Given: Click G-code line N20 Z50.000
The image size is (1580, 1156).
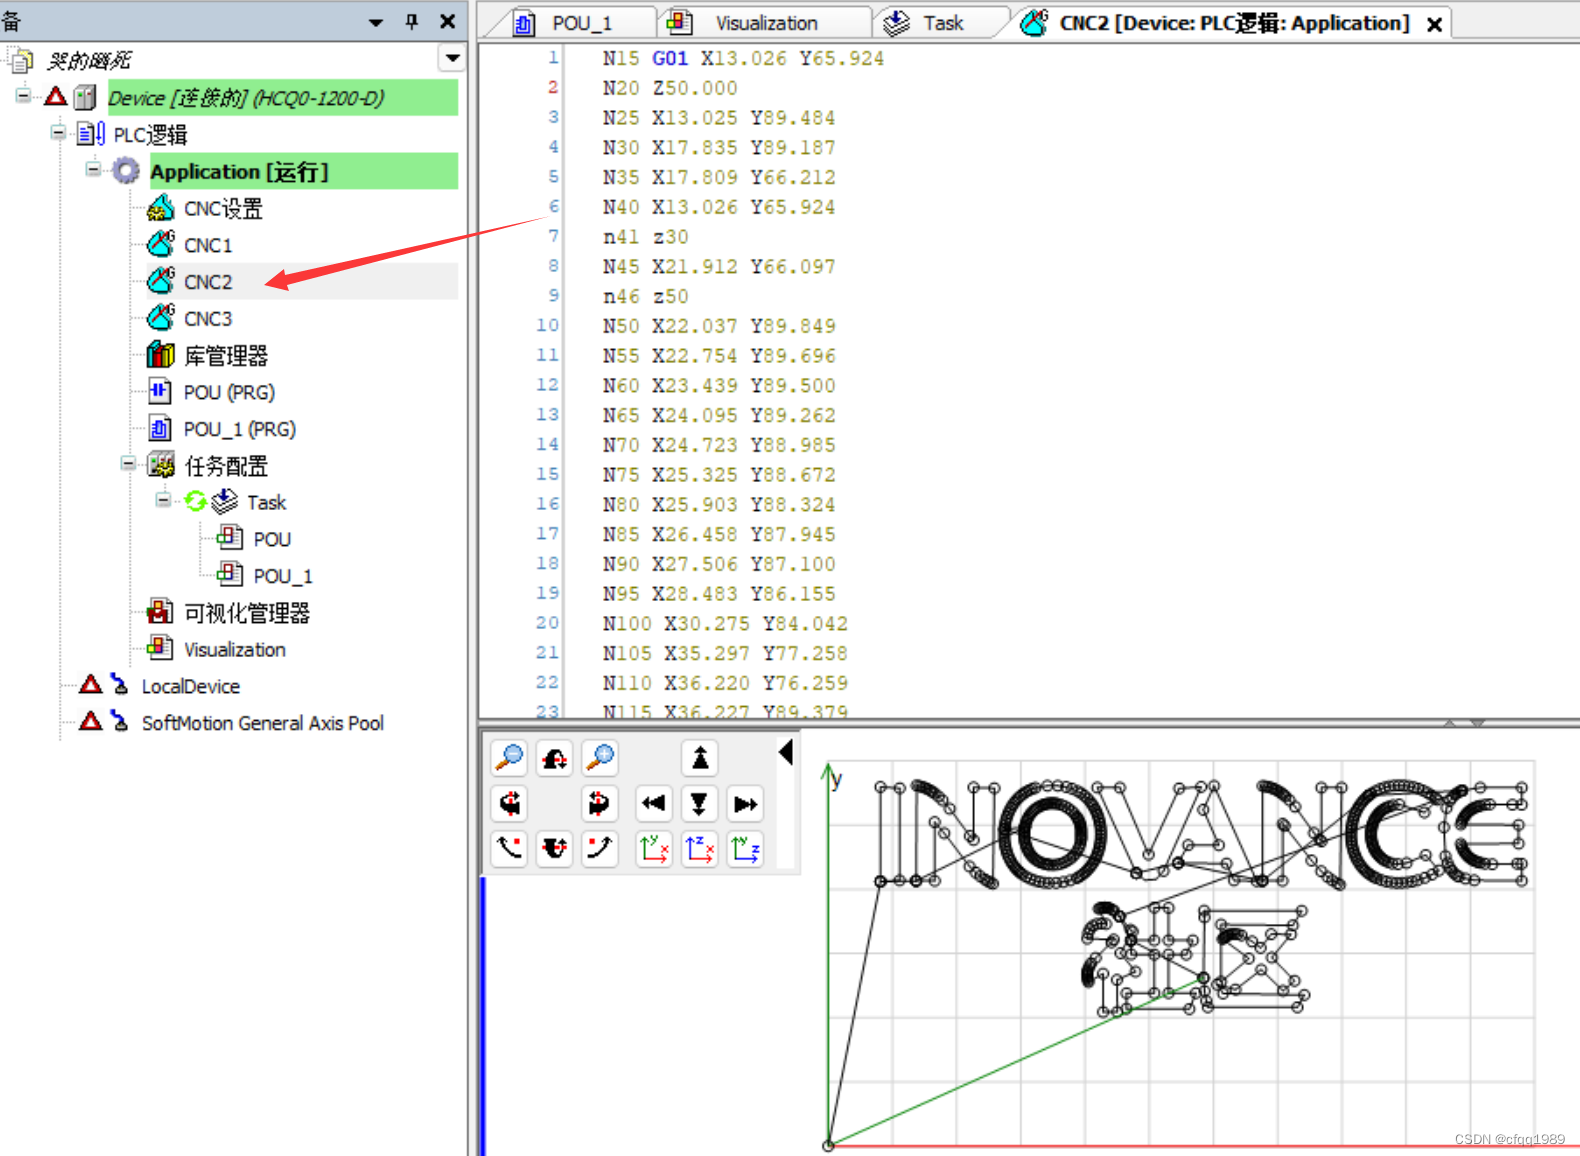Looking at the screenshot, I should coord(670,88).
